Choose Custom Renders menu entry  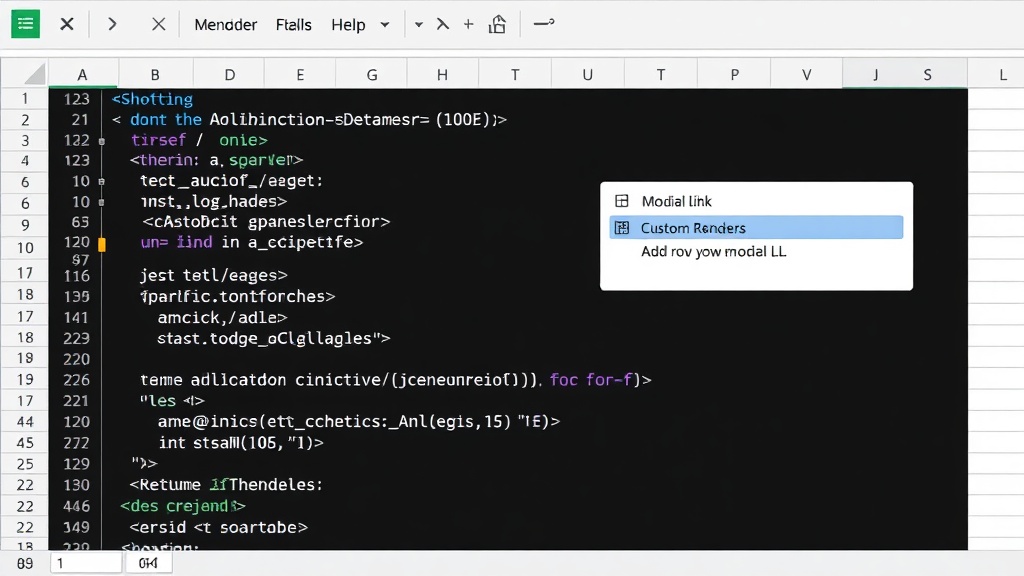[756, 227]
